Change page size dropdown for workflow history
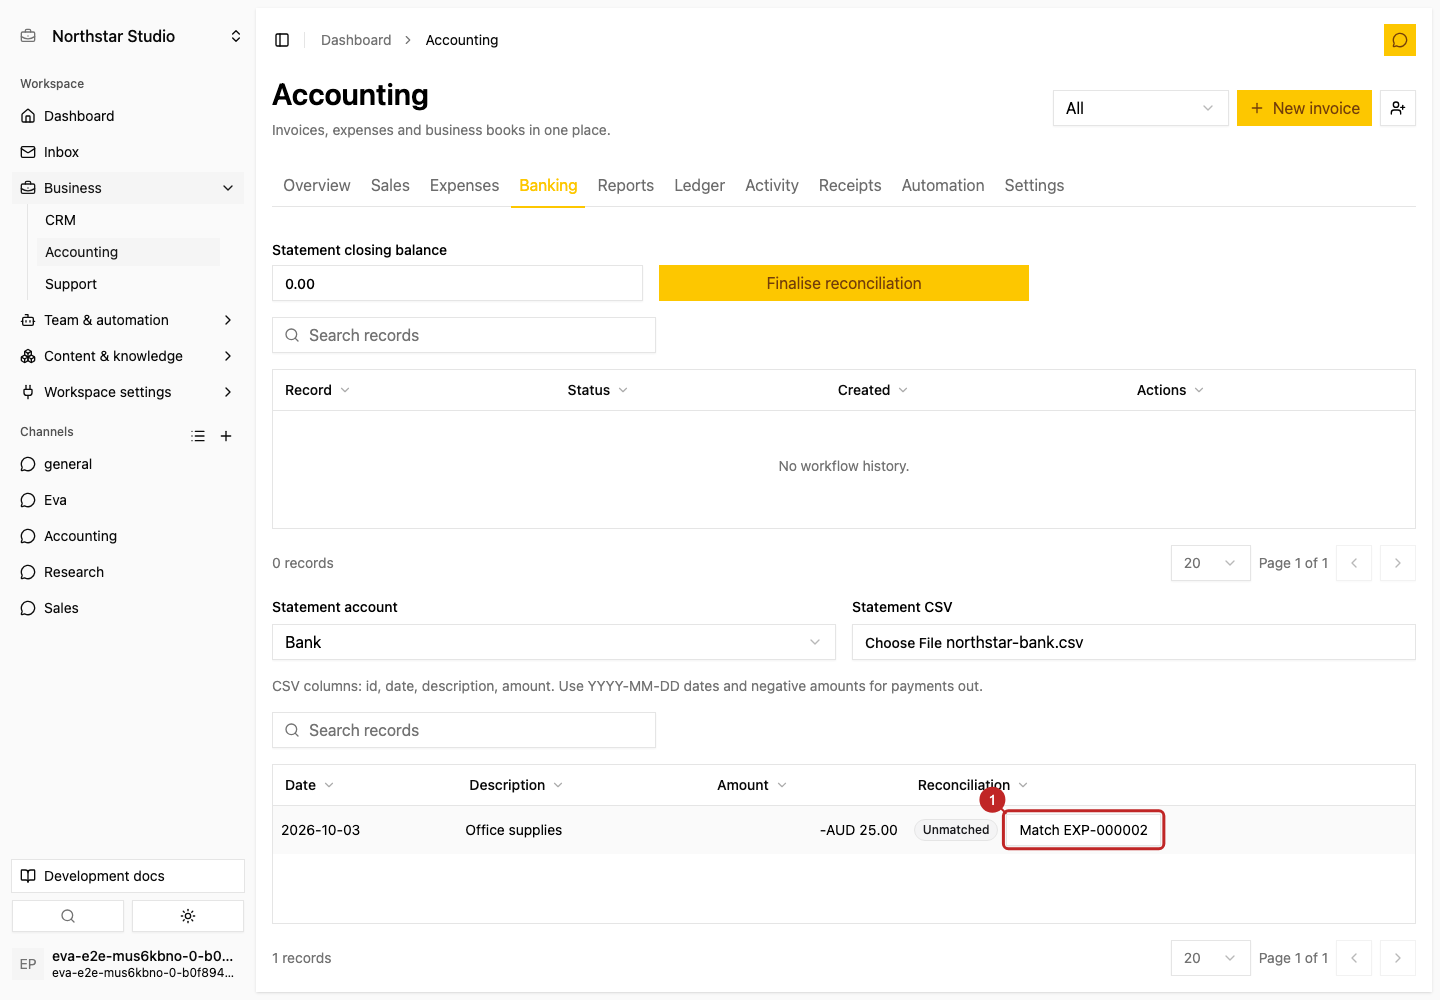This screenshot has width=1440, height=1000. 1210,563
